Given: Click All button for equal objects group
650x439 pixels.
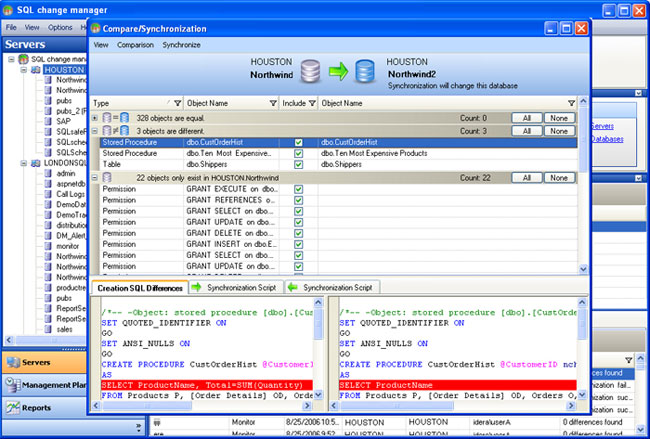Looking at the screenshot, I should (x=526, y=118).
